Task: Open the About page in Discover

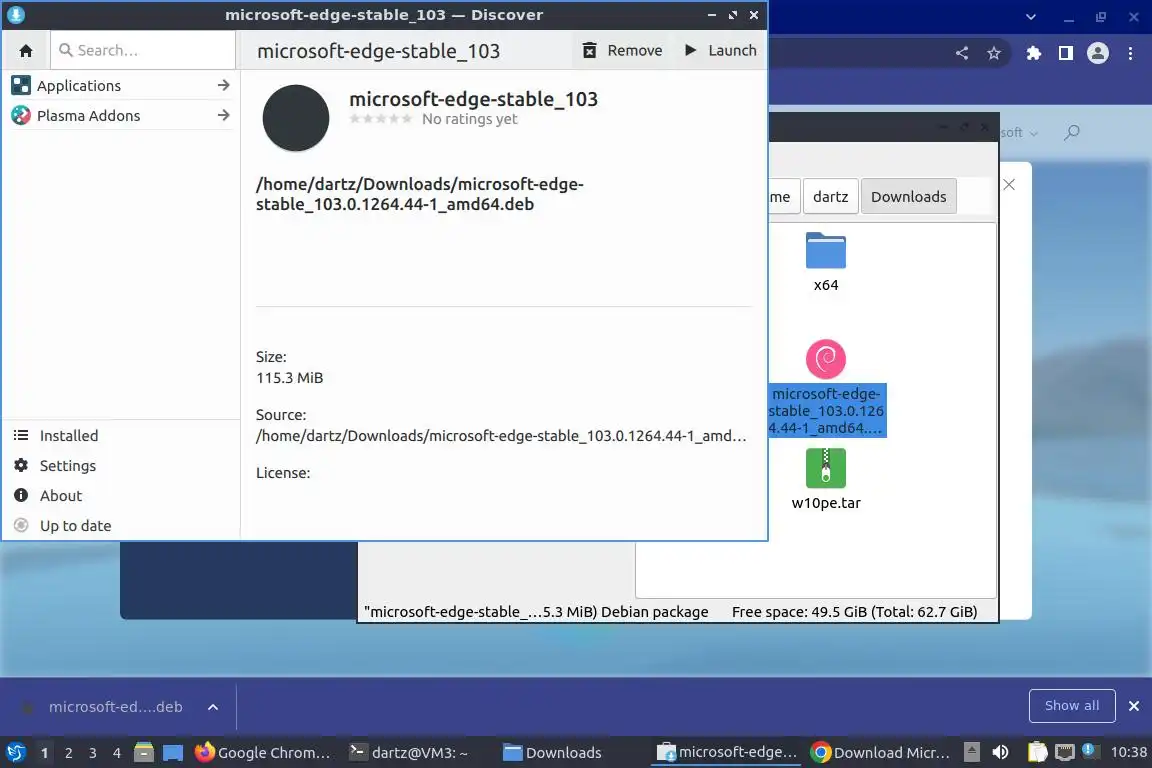Action: click(120, 496)
